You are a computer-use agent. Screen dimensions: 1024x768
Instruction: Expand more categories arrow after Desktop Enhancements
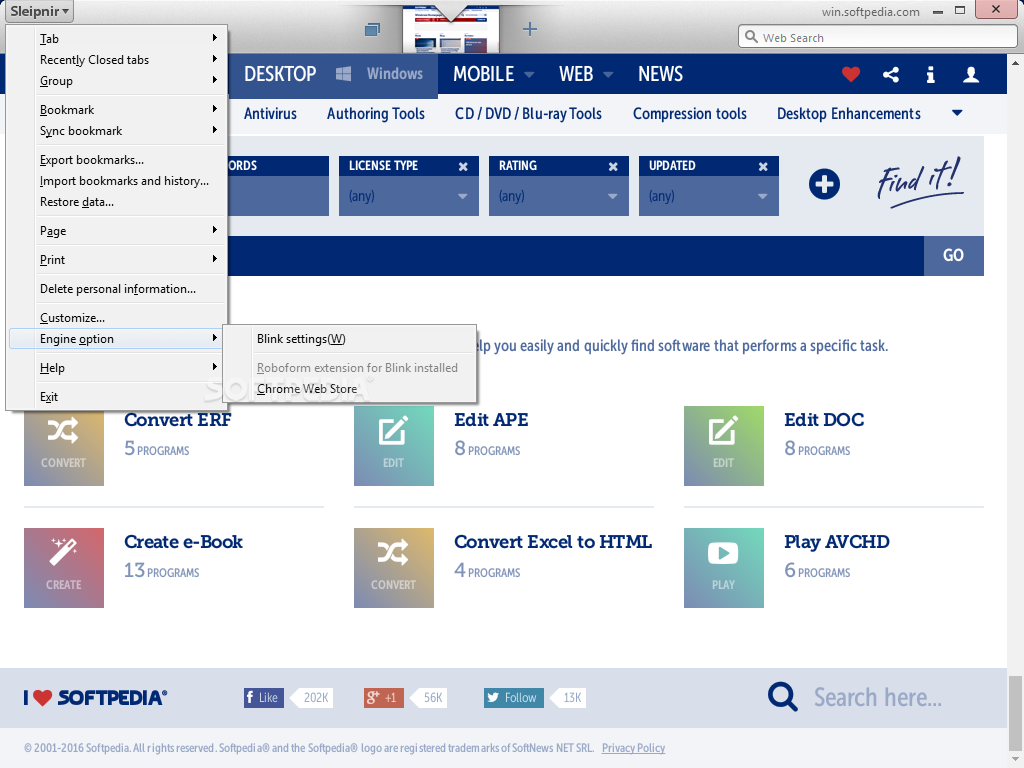tap(957, 113)
